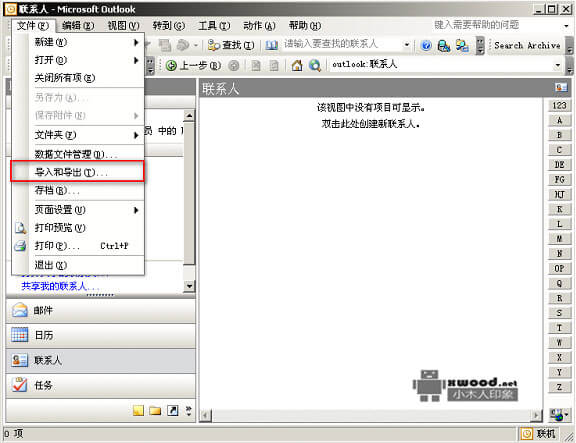
Task: Click the Find (查找) toolbar button
Action: 231,45
